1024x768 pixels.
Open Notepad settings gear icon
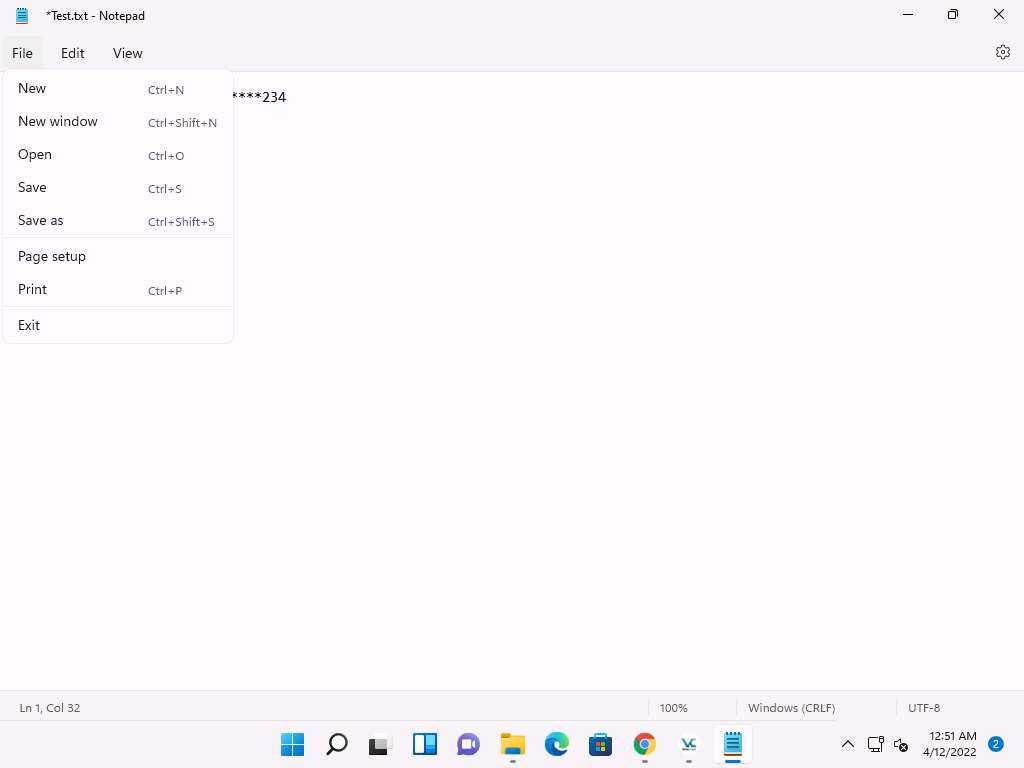1002,53
